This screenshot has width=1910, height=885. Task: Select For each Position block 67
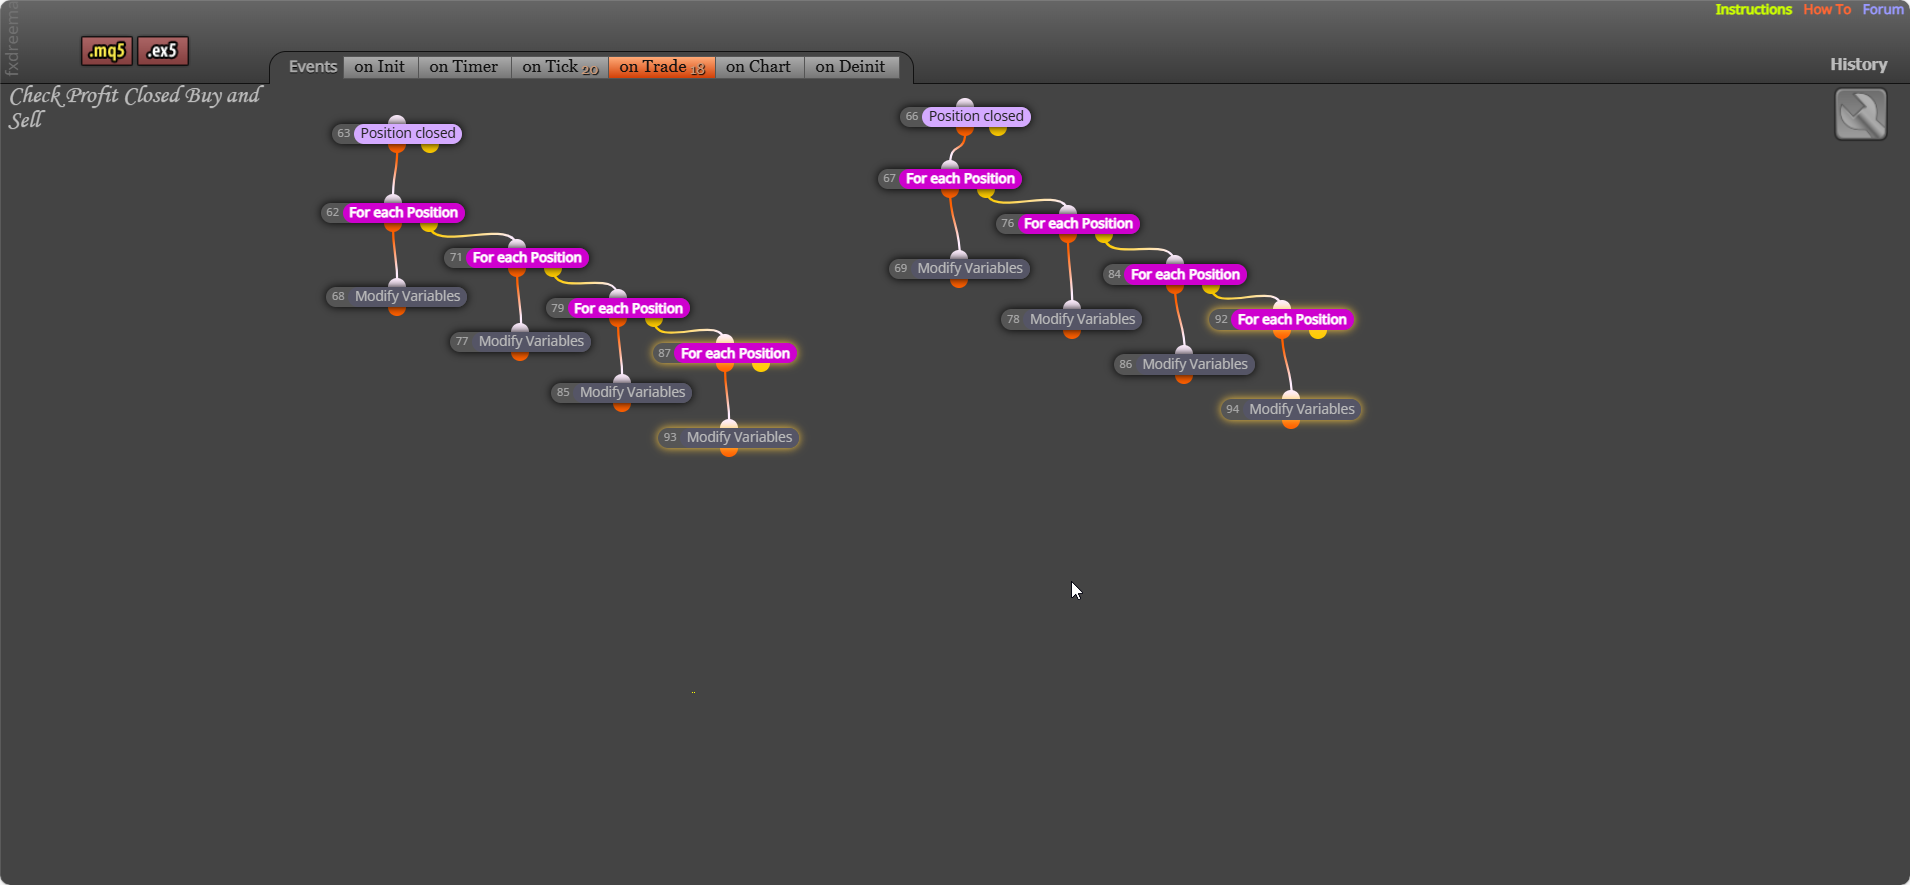click(x=950, y=179)
